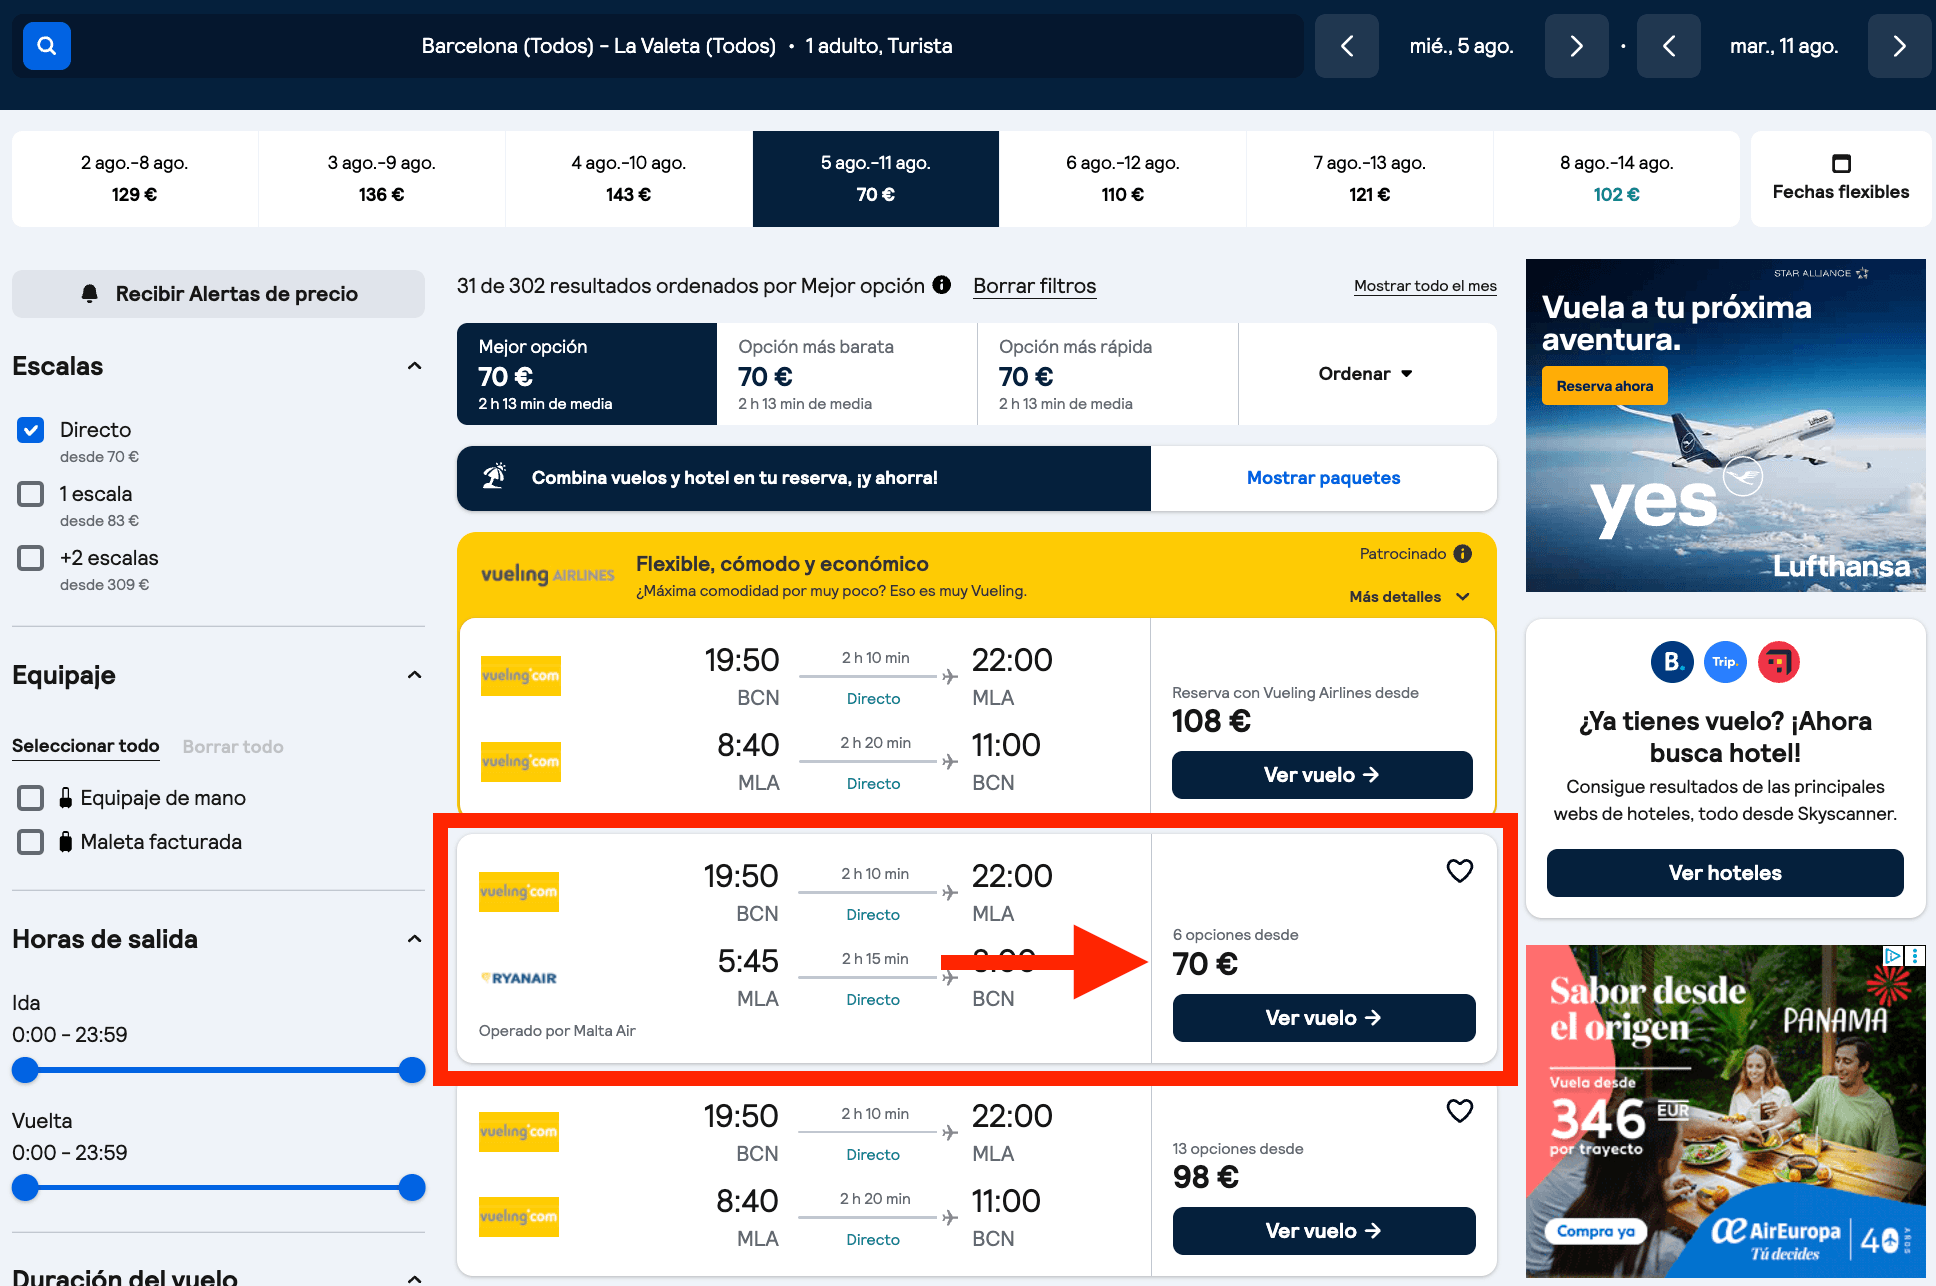Click Ver vuelo for 98 € flight
This screenshot has width=1936, height=1286.
pyautogui.click(x=1324, y=1231)
